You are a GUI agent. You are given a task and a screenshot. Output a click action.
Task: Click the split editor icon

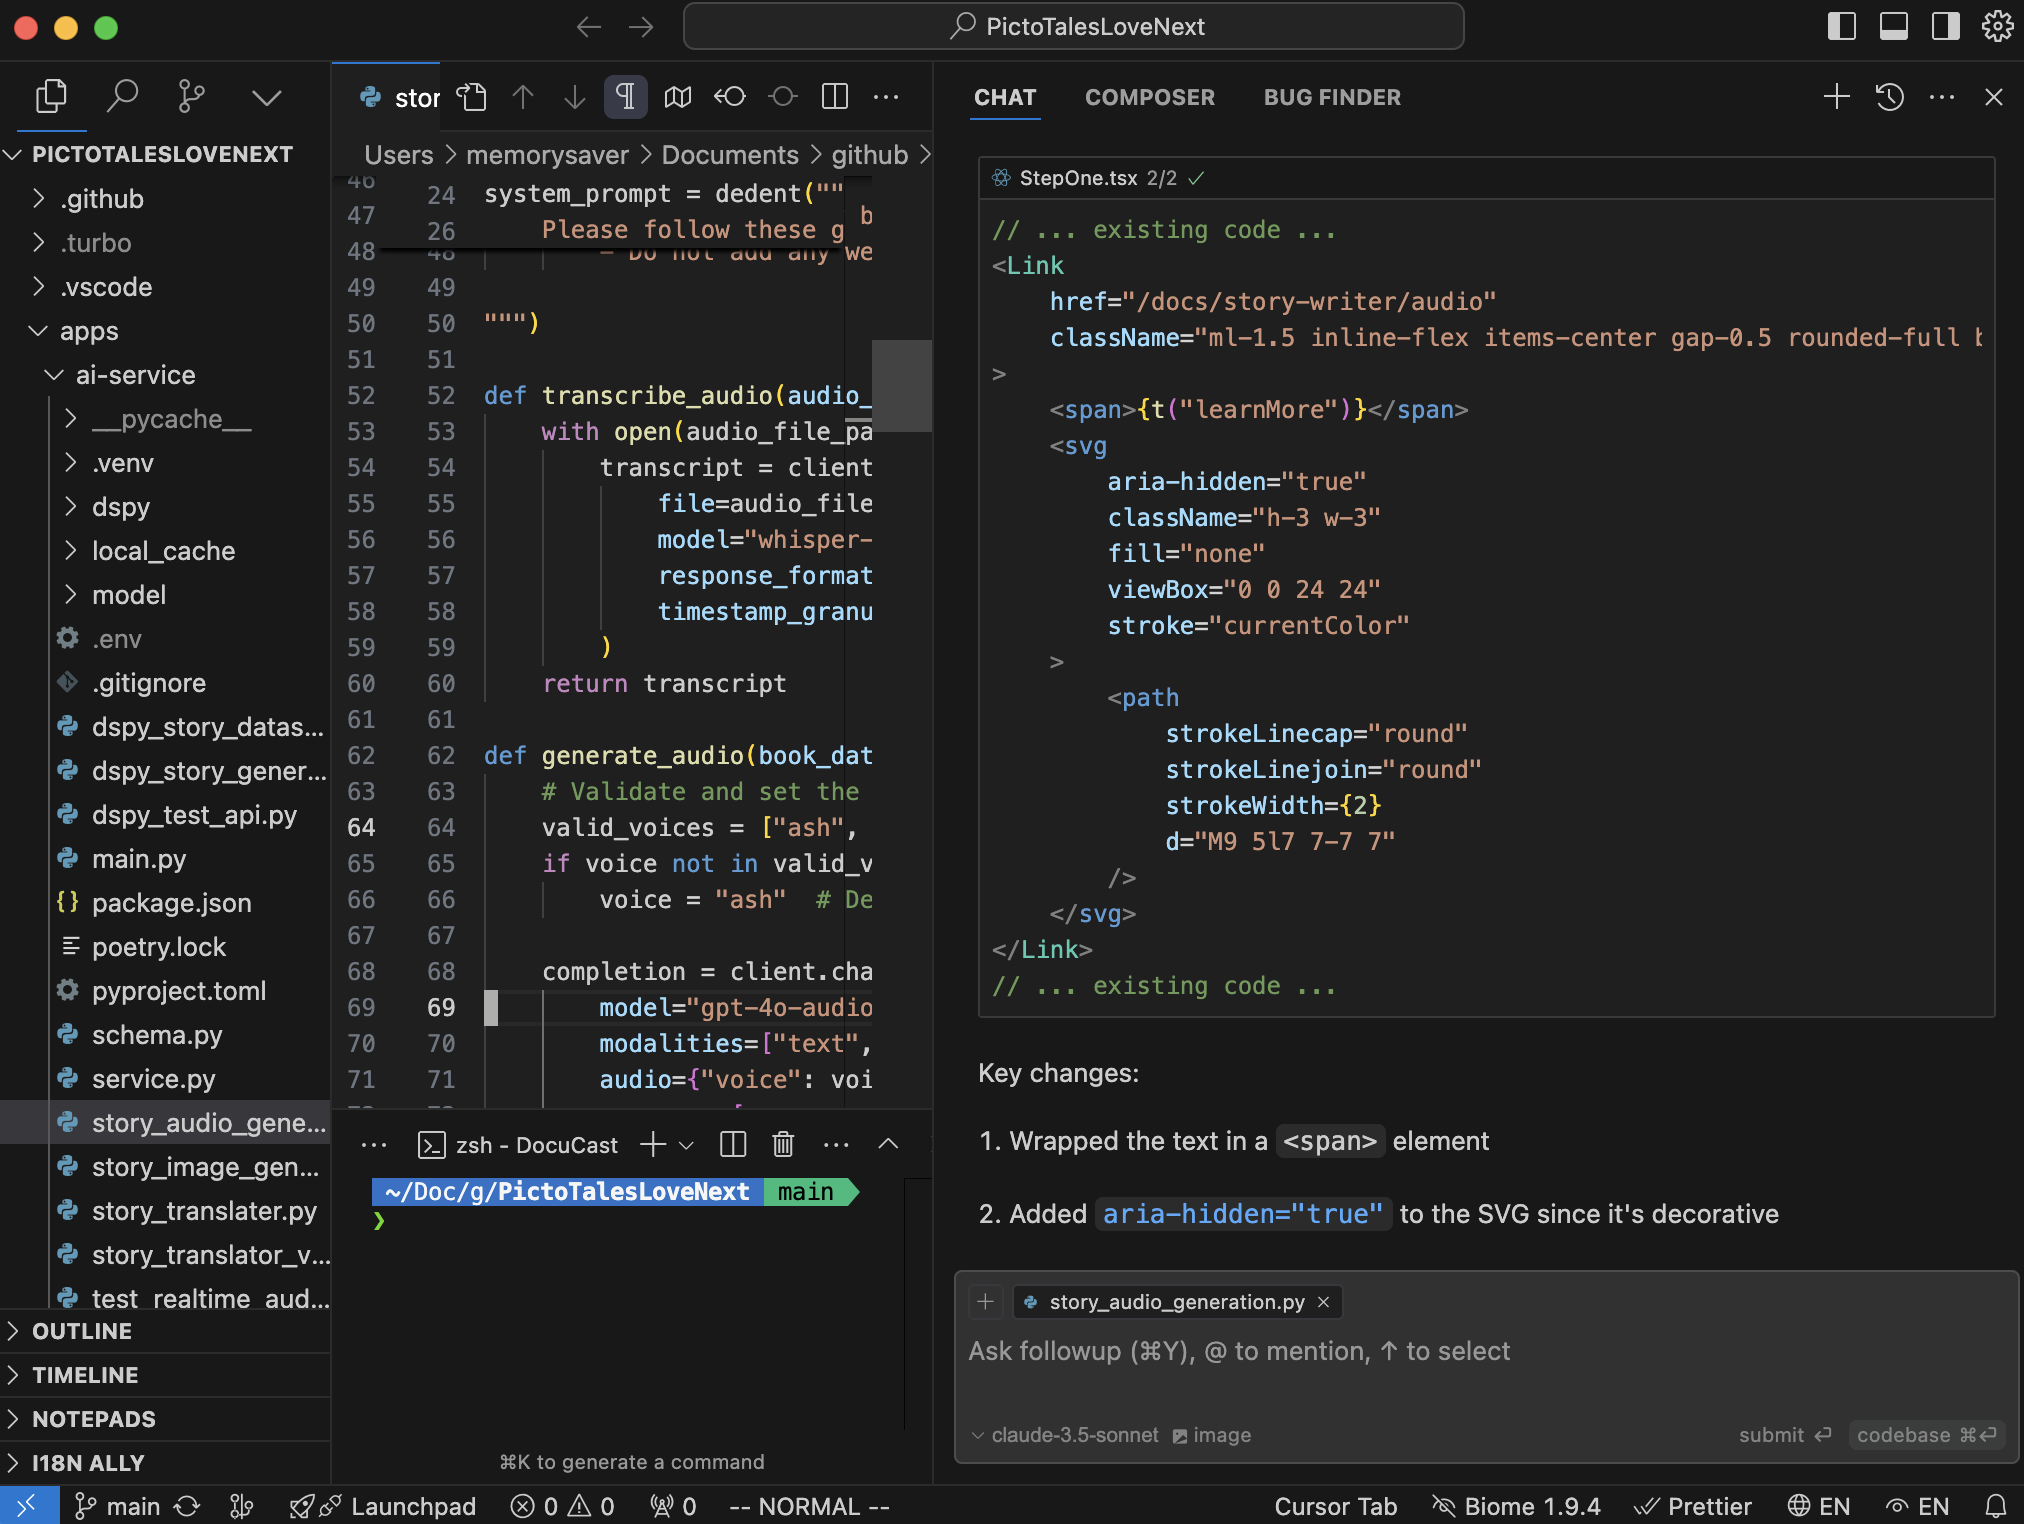click(x=834, y=97)
